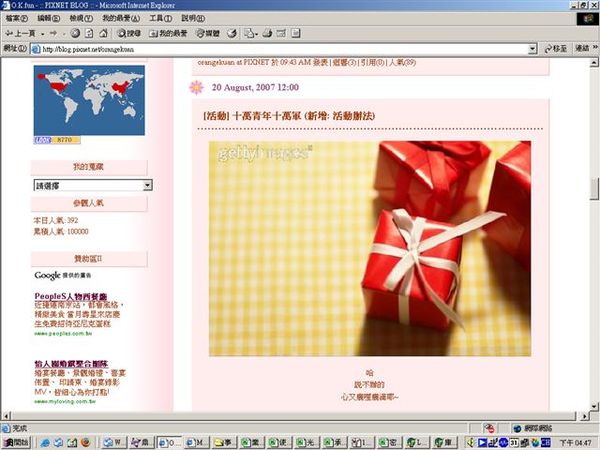Click the vertical scrollbar up arrow

594,62
